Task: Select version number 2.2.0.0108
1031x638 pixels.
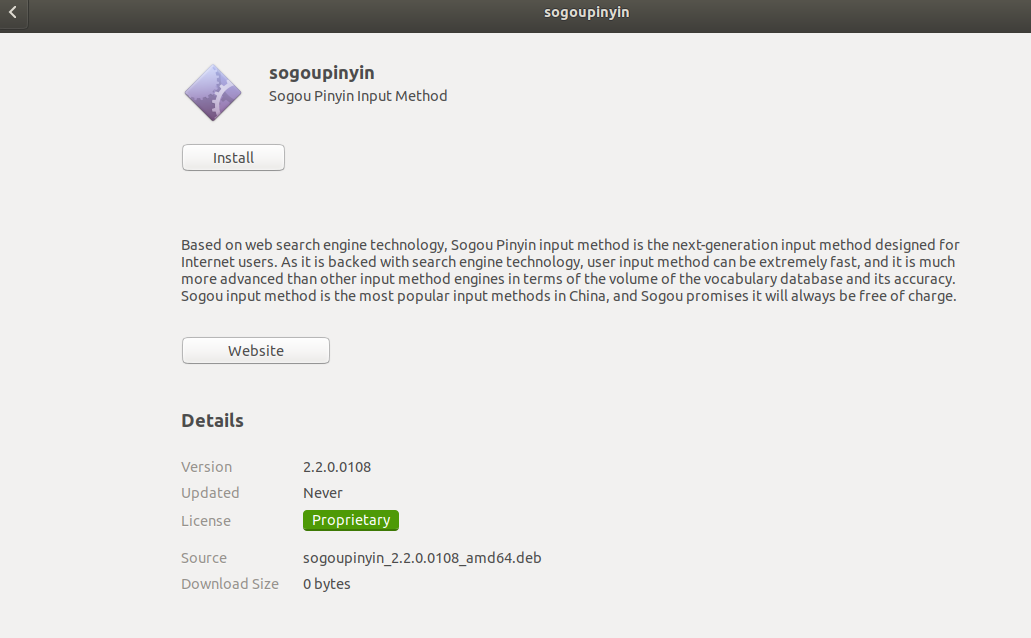Action: tap(337, 467)
